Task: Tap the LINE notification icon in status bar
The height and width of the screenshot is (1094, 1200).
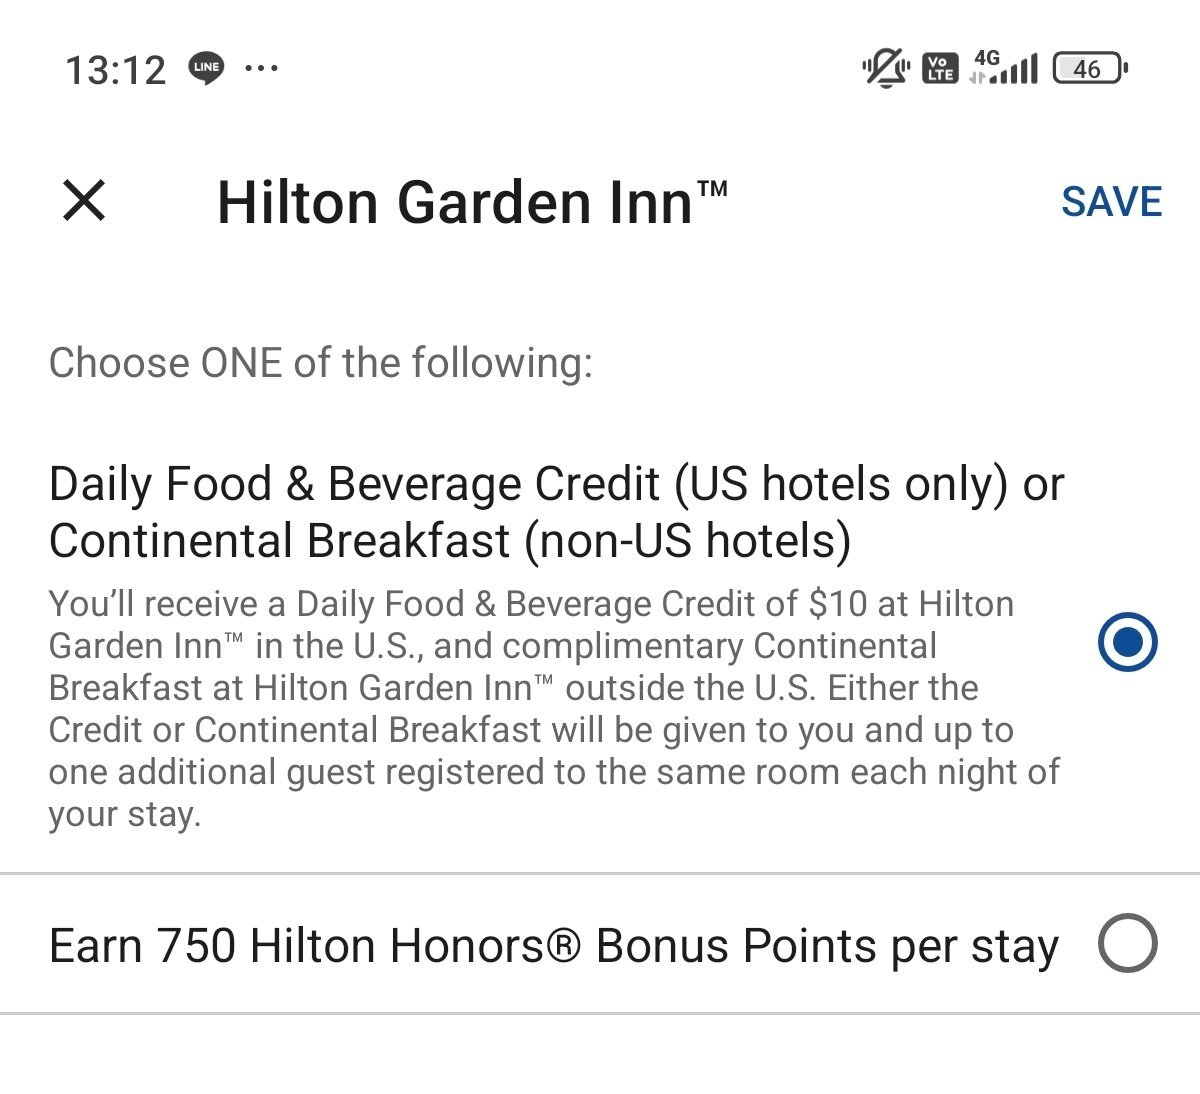Action: click(206, 68)
